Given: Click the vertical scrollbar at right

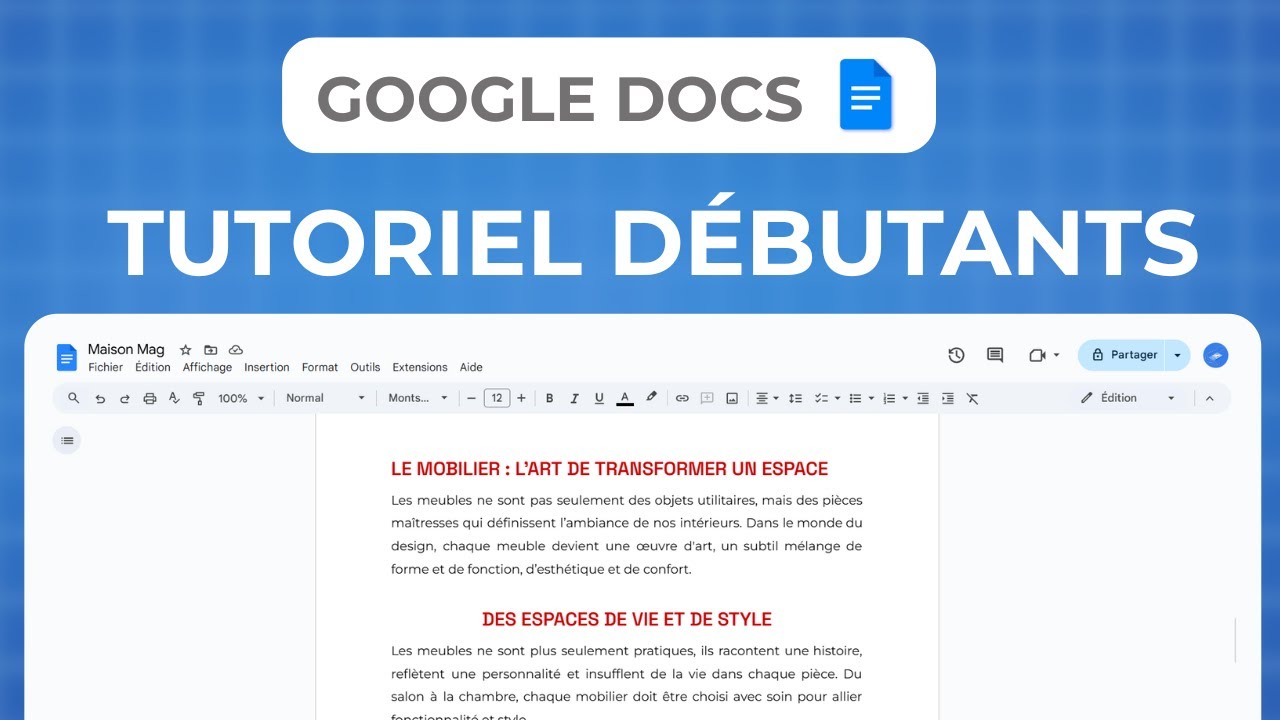Looking at the screenshot, I should coord(1236,640).
